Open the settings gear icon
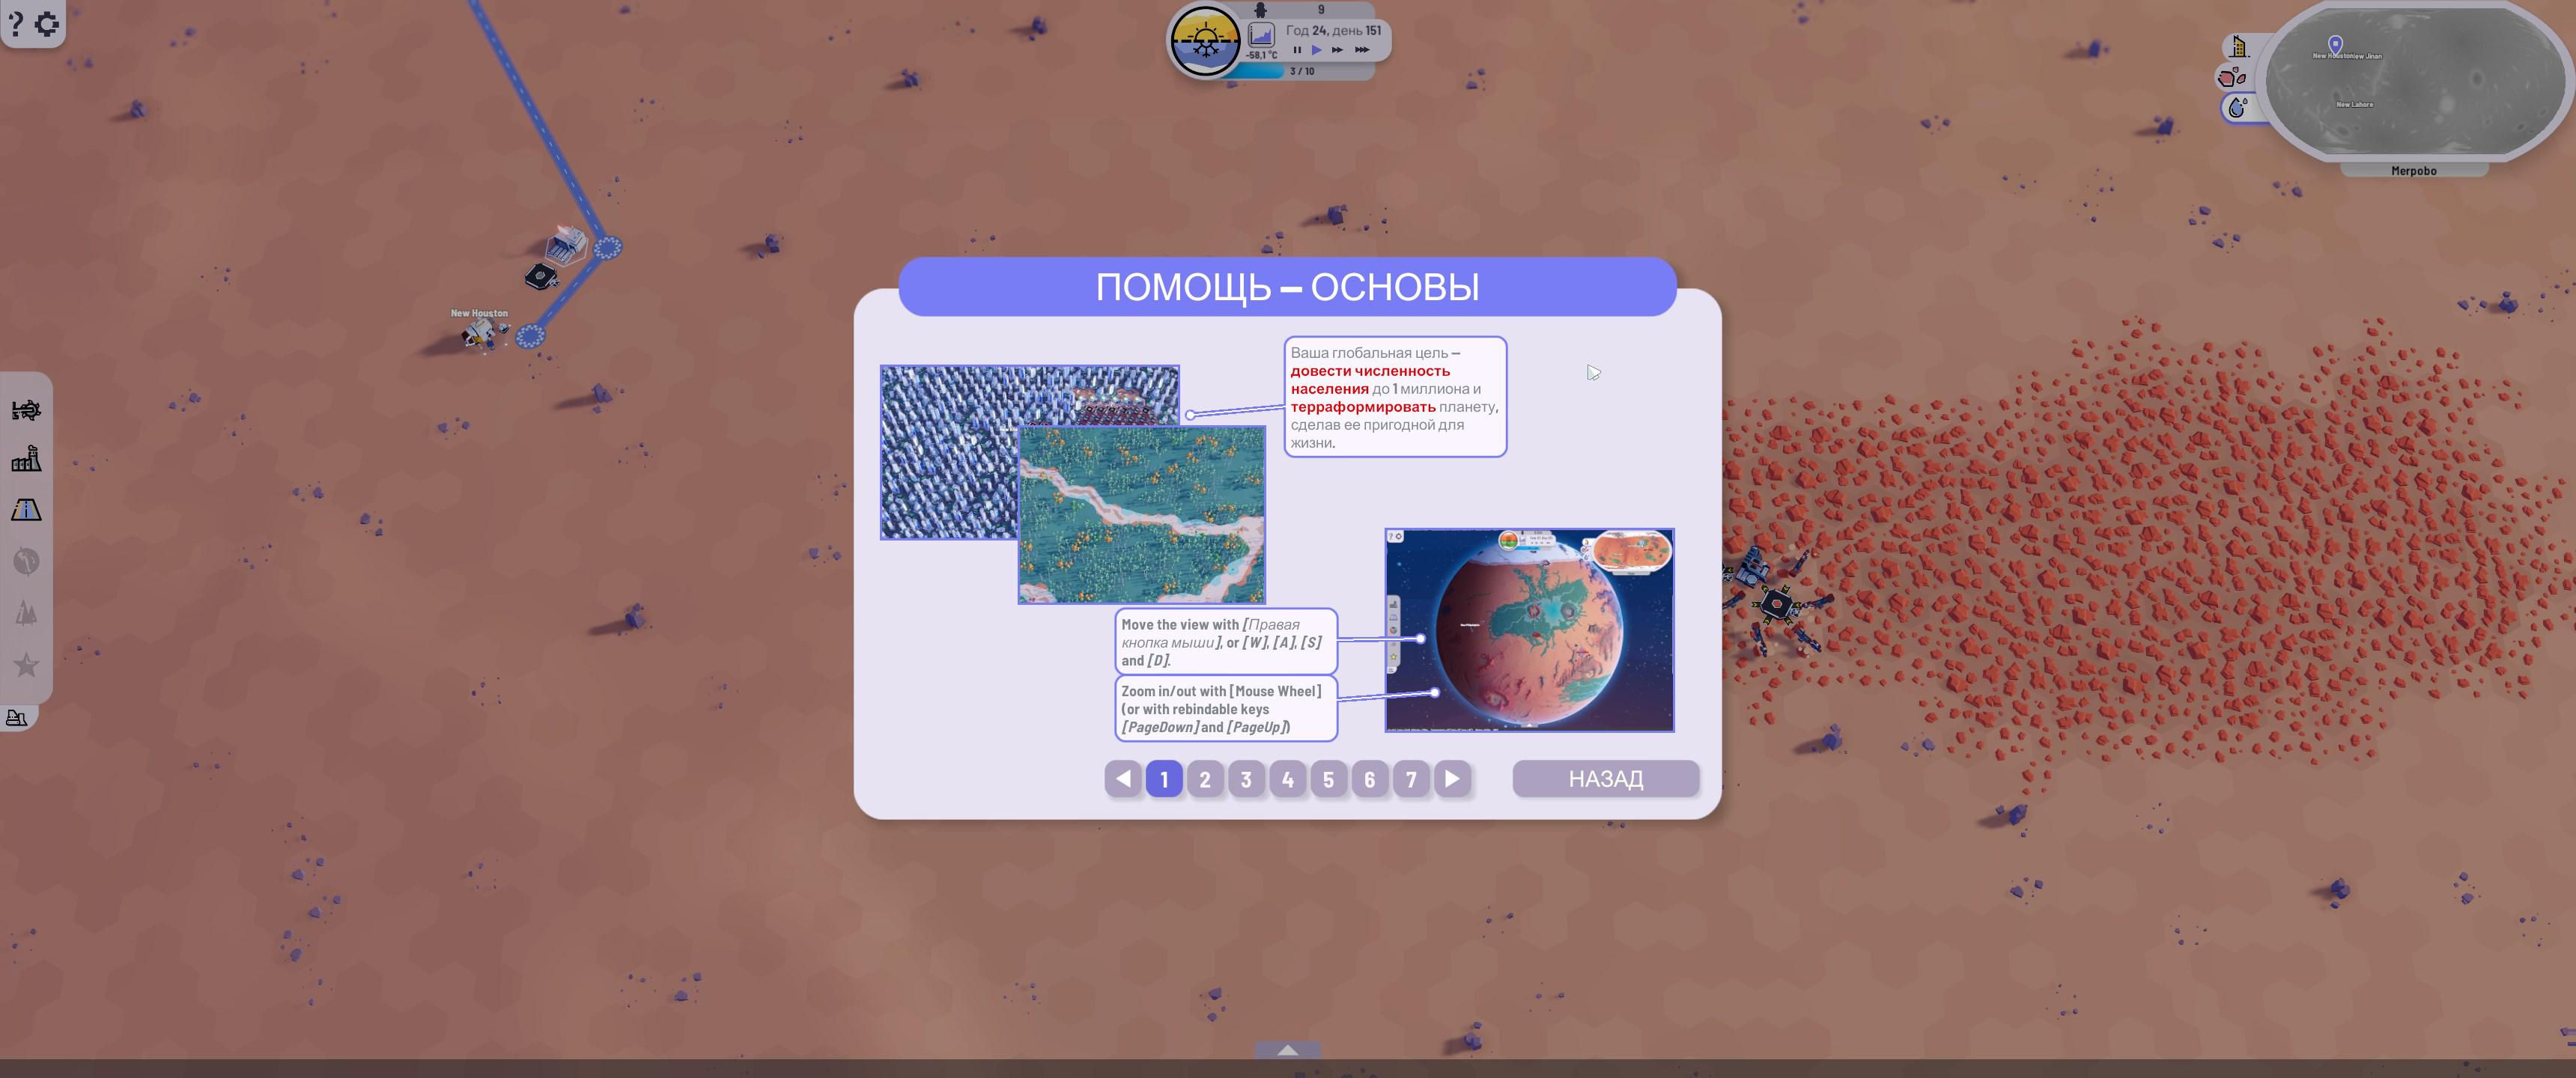This screenshot has width=2576, height=1078. [x=46, y=23]
